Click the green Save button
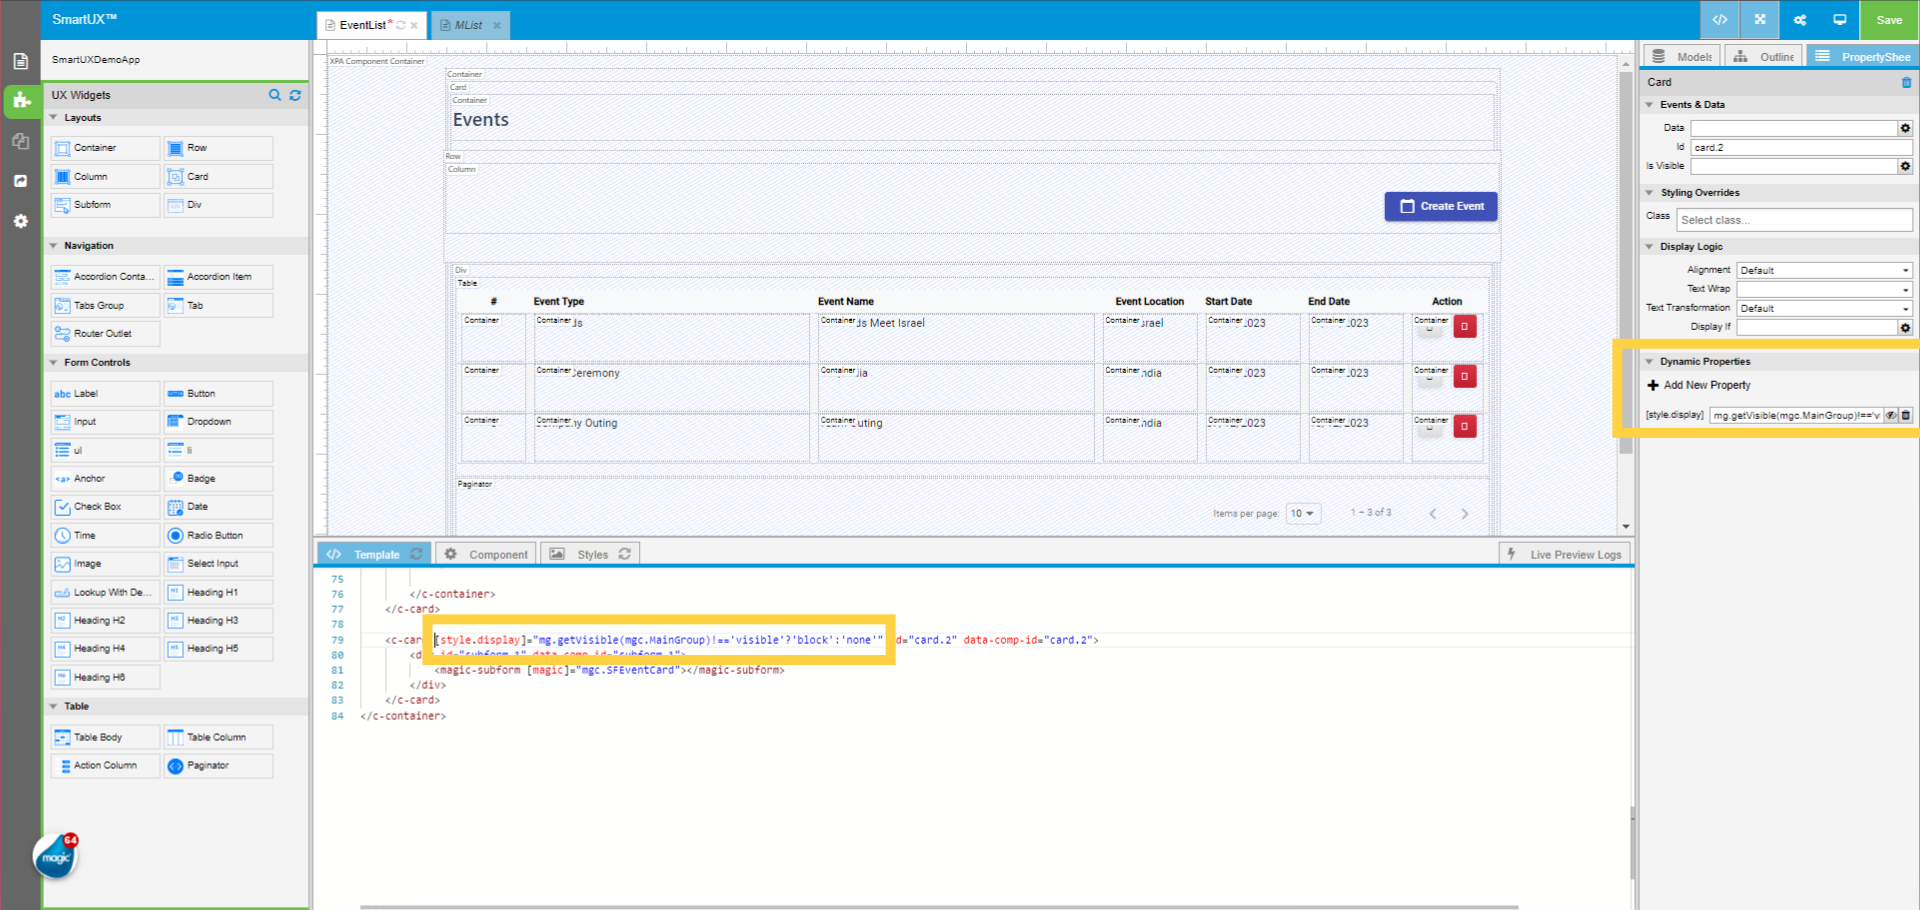Image resolution: width=1920 pixels, height=910 pixels. coord(1888,19)
